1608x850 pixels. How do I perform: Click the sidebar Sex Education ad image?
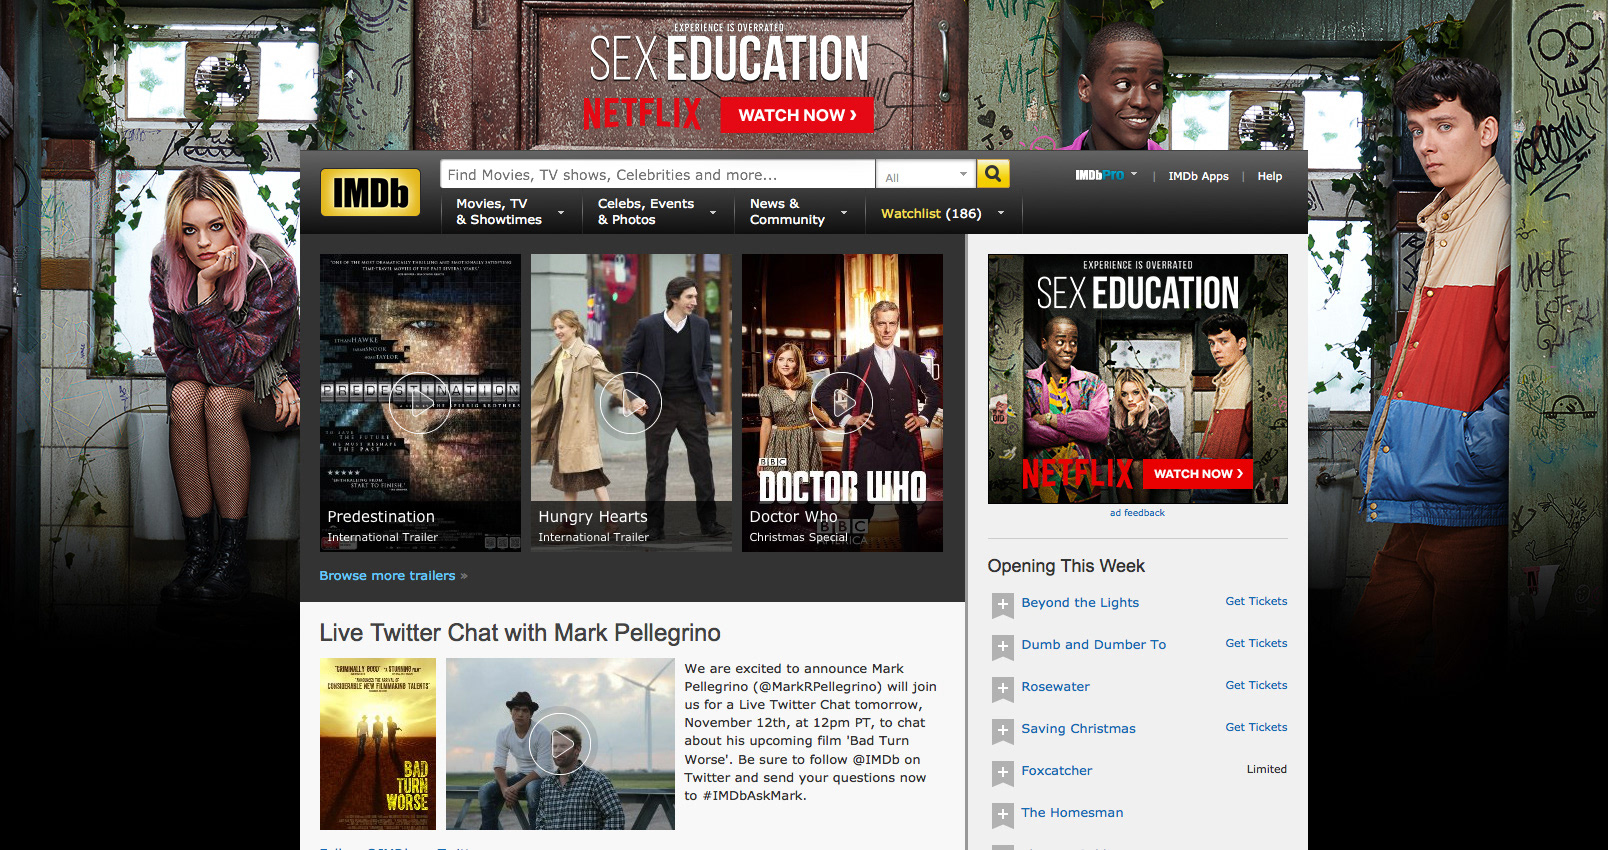(1137, 379)
